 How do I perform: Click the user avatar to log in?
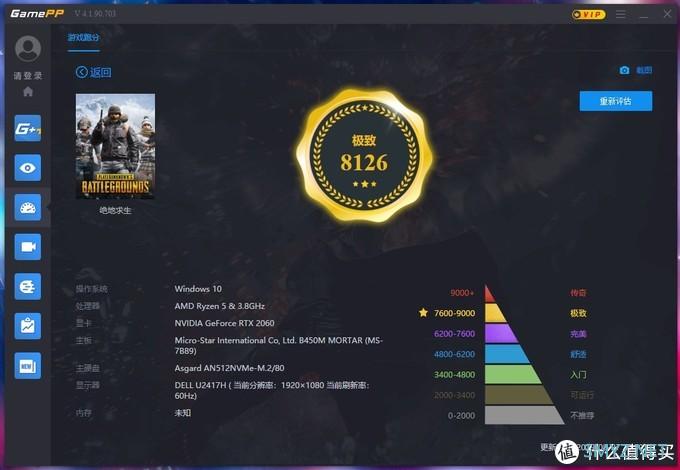click(x=28, y=48)
